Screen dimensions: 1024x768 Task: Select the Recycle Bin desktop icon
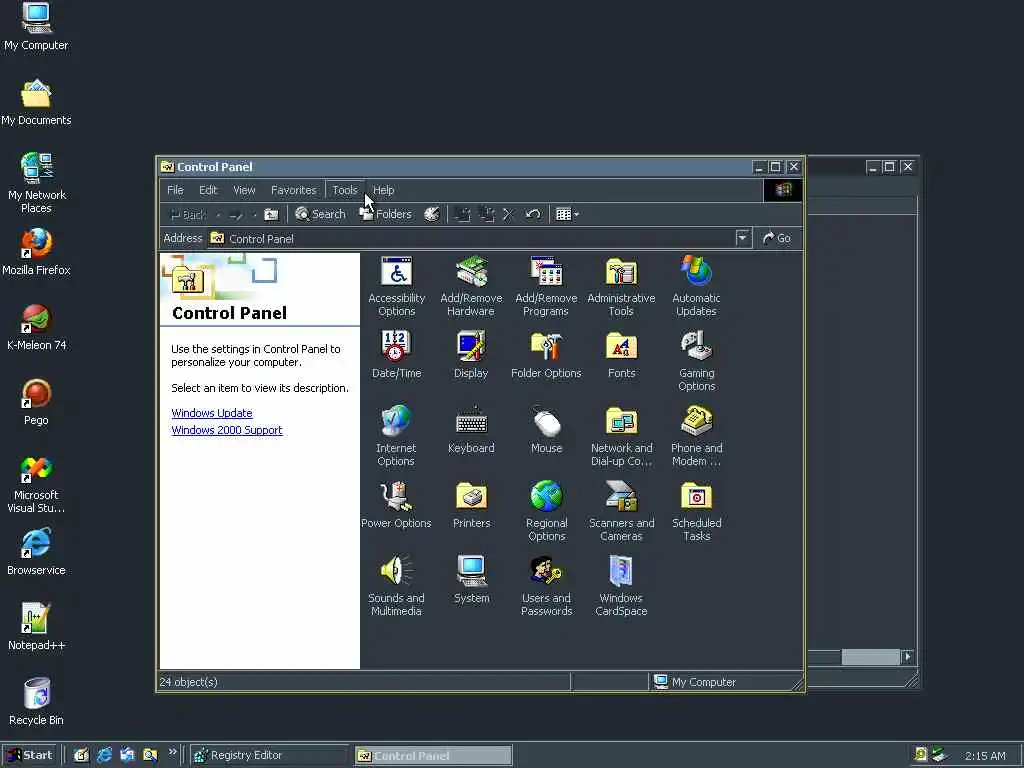click(x=36, y=702)
